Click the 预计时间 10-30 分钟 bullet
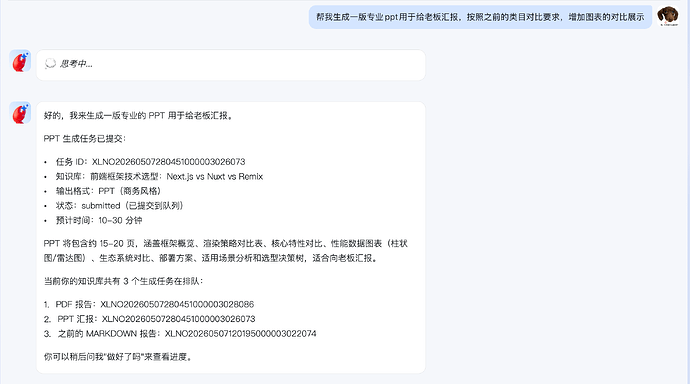 (x=99, y=220)
